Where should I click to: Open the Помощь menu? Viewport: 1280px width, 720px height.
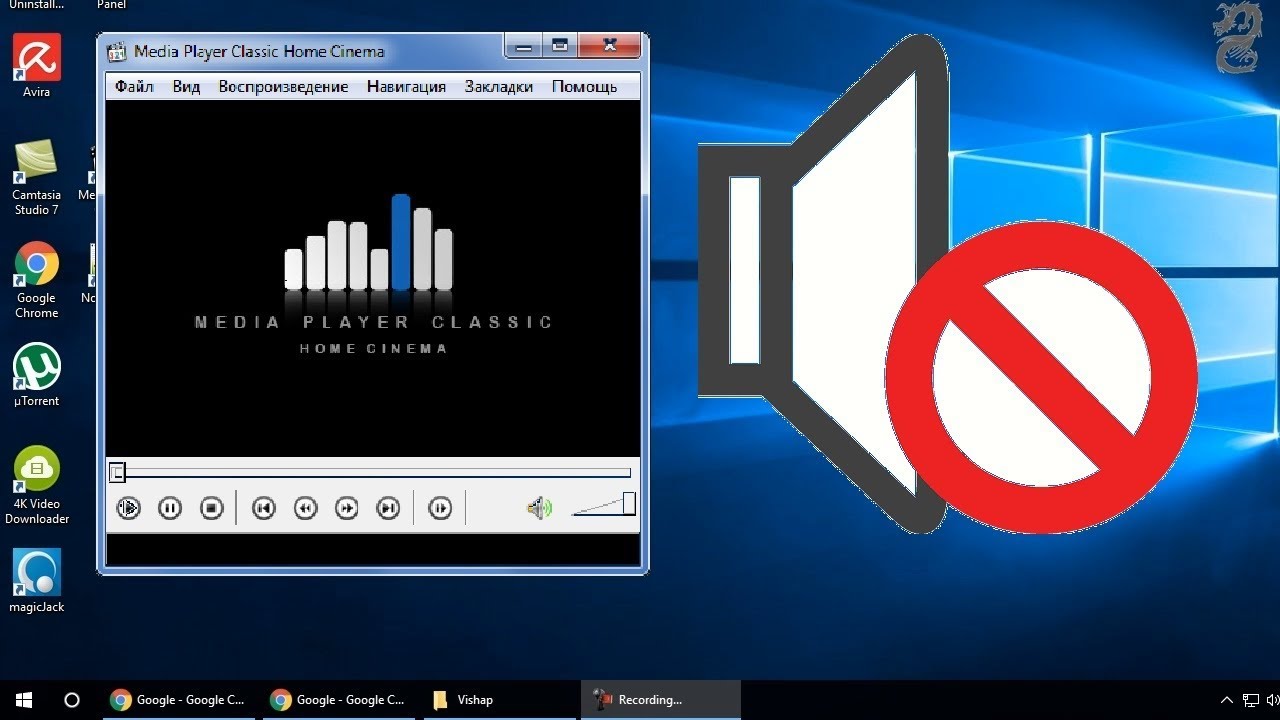[x=584, y=87]
